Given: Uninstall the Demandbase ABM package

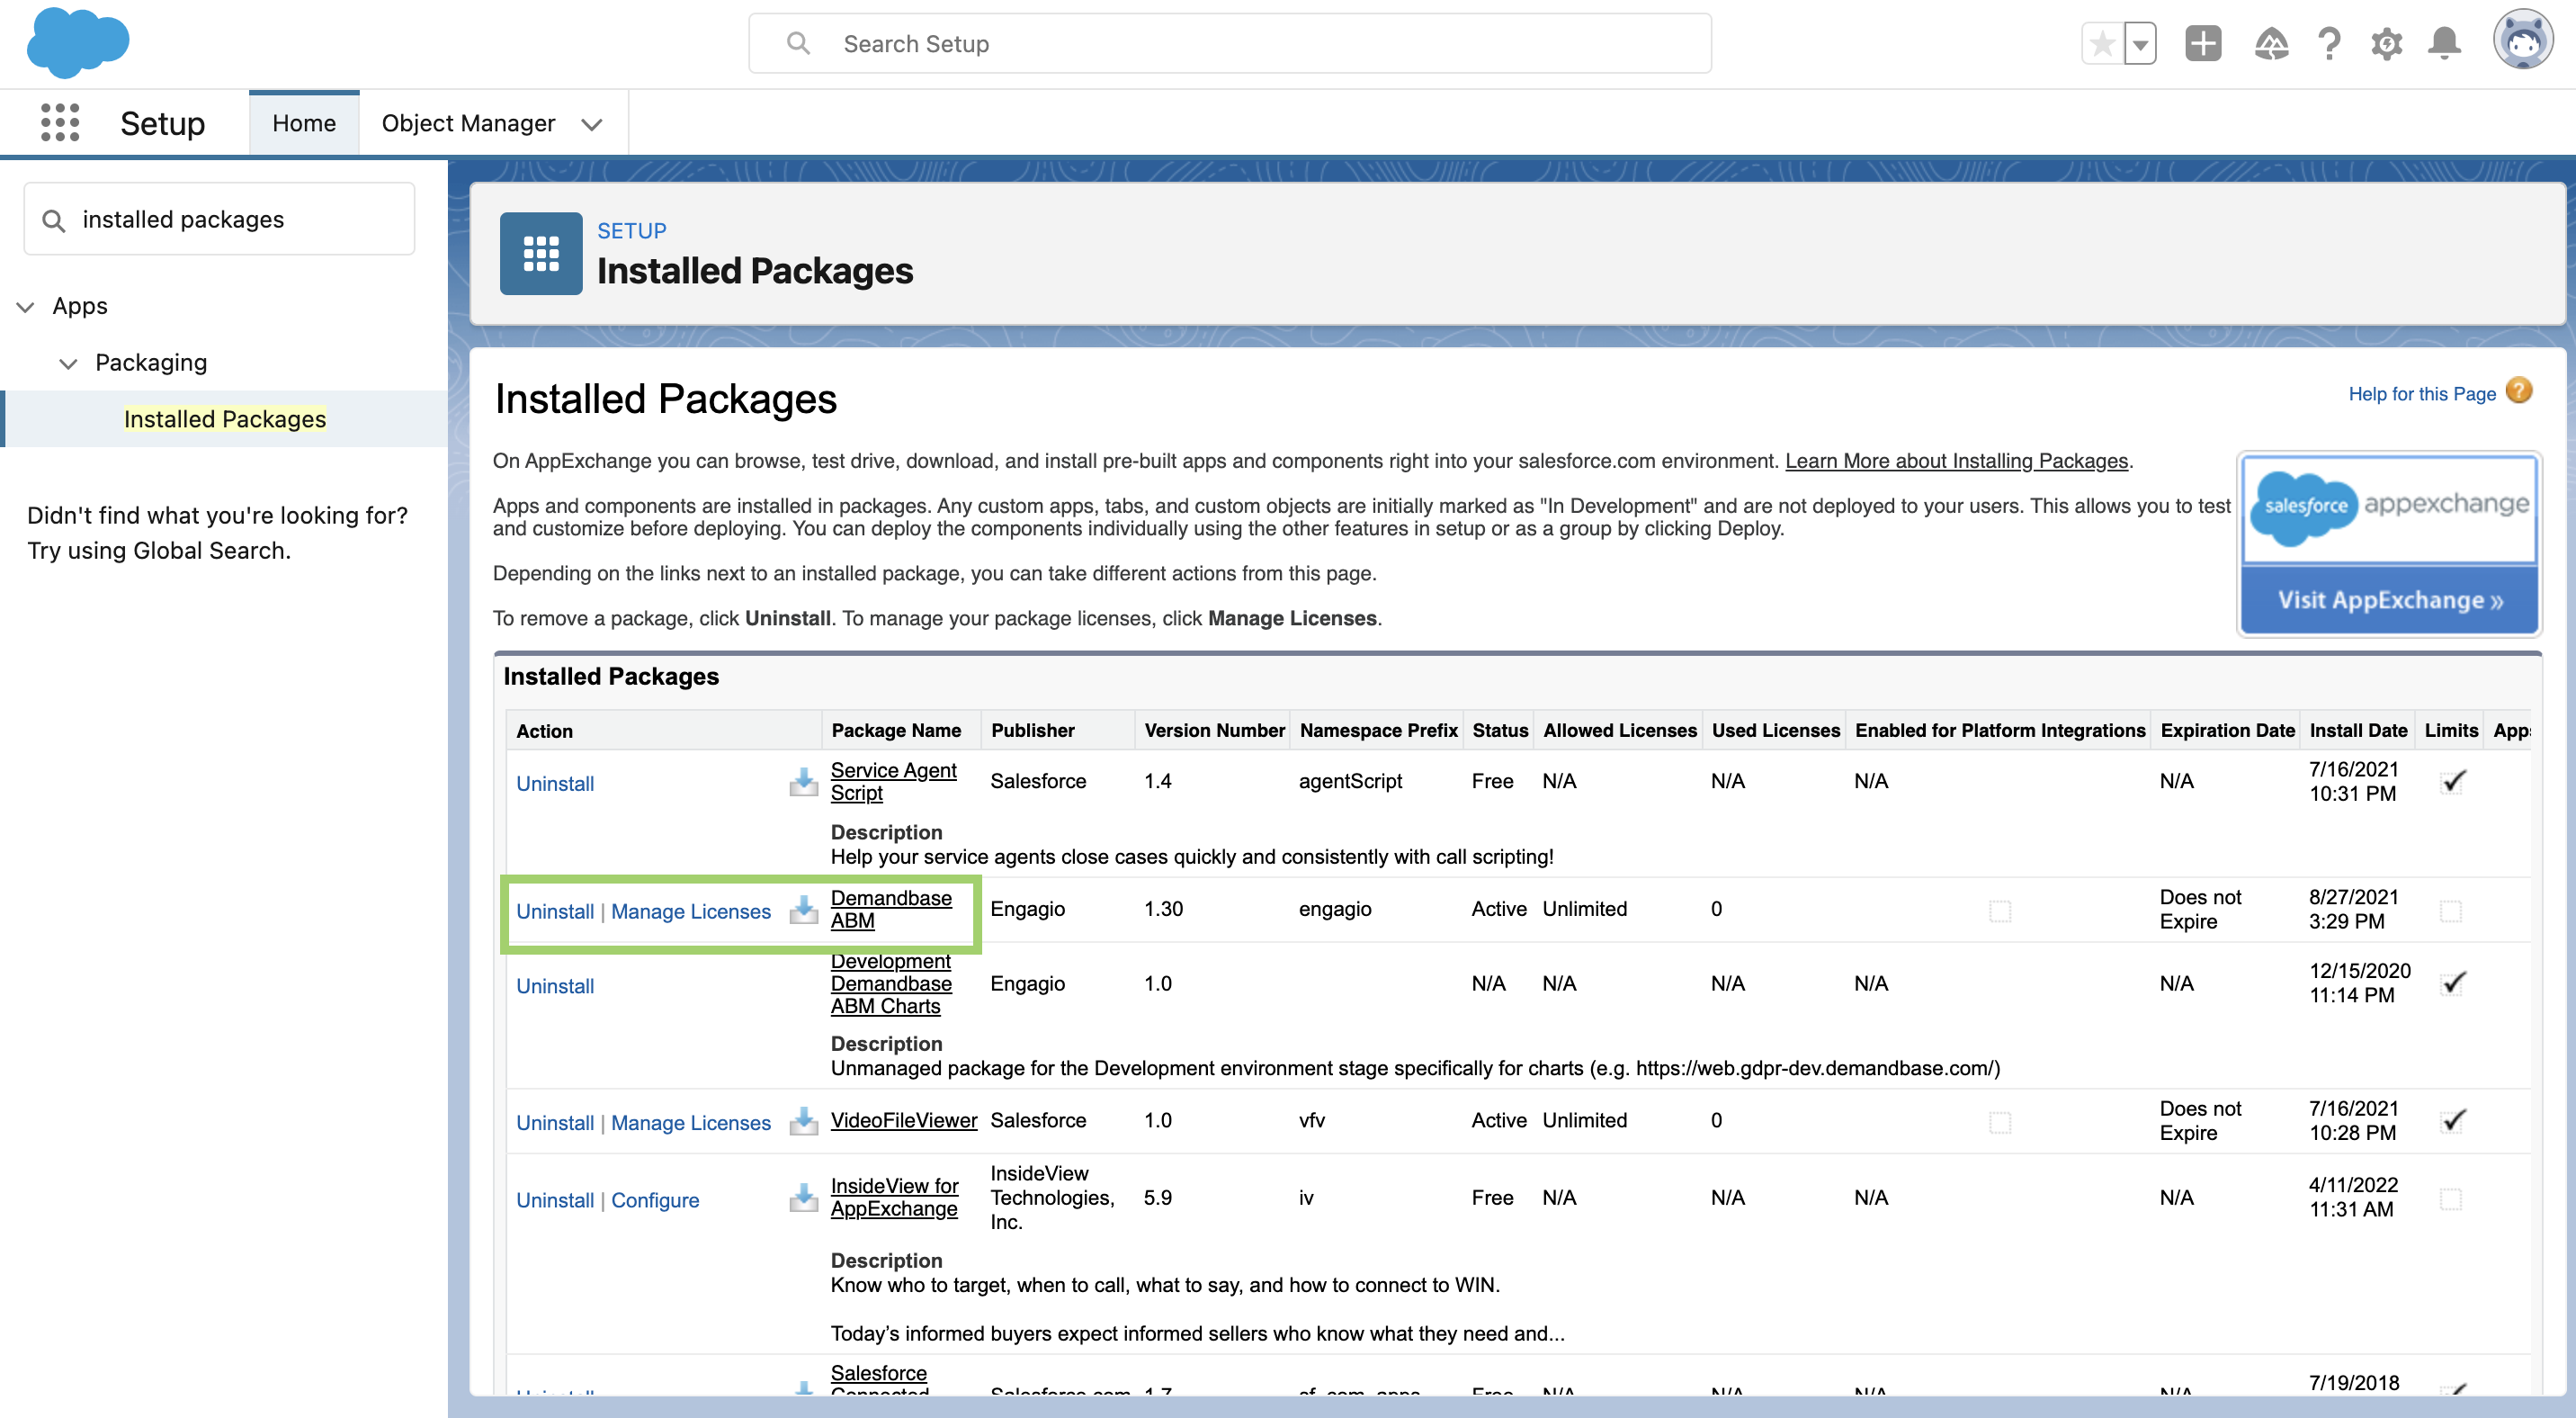Looking at the screenshot, I should coord(555,912).
